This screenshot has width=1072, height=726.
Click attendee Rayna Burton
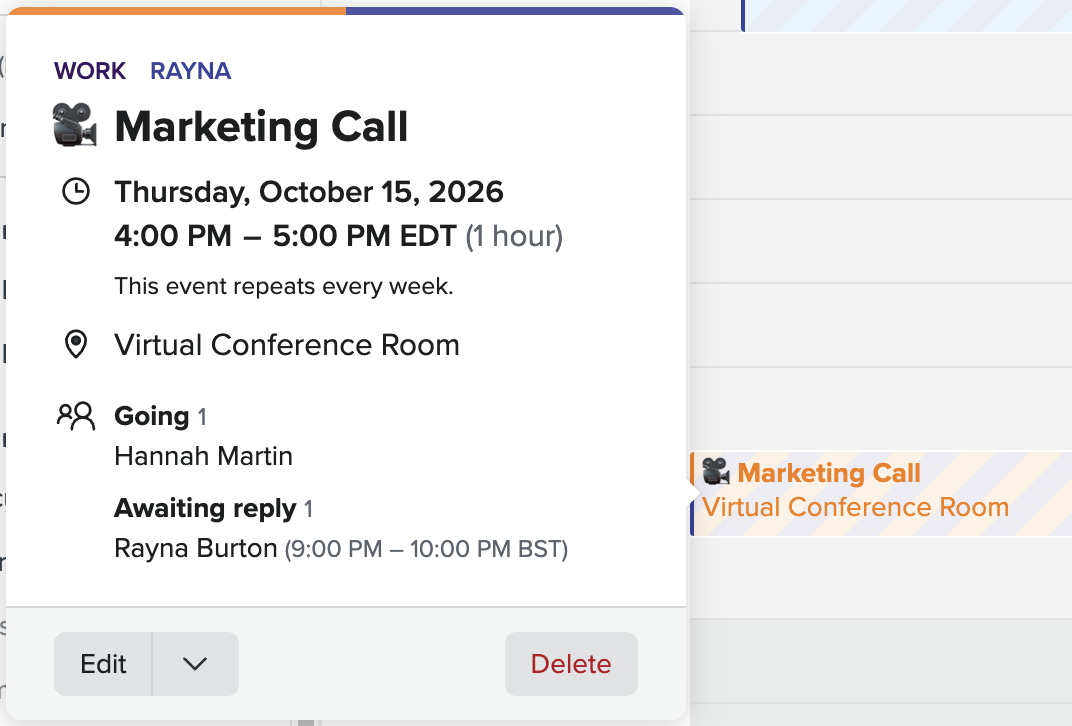(x=196, y=548)
